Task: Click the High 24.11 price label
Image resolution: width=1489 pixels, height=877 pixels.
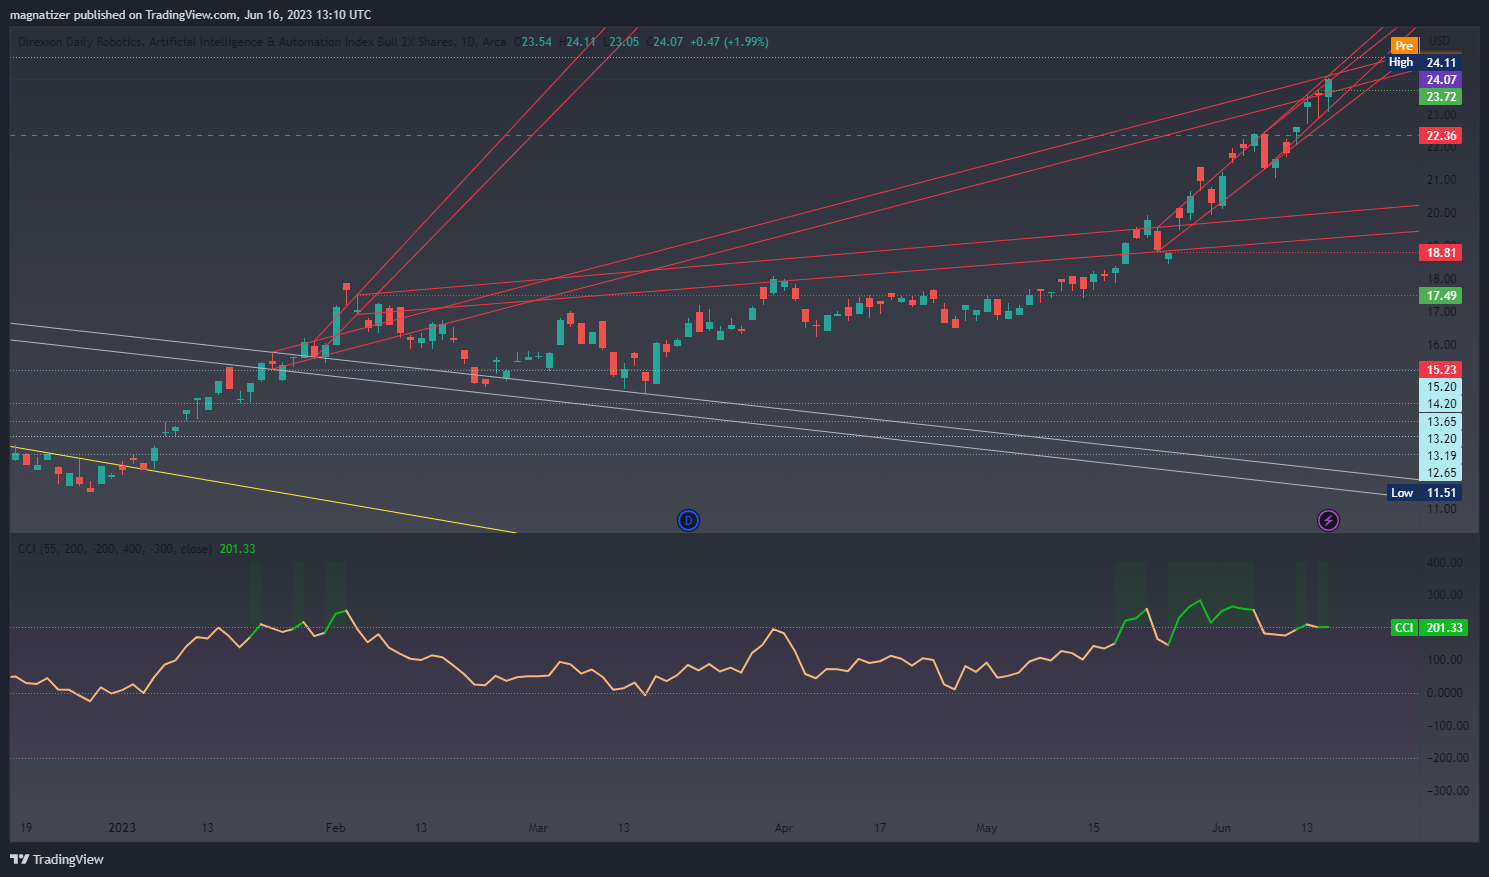Action: 1424,62
